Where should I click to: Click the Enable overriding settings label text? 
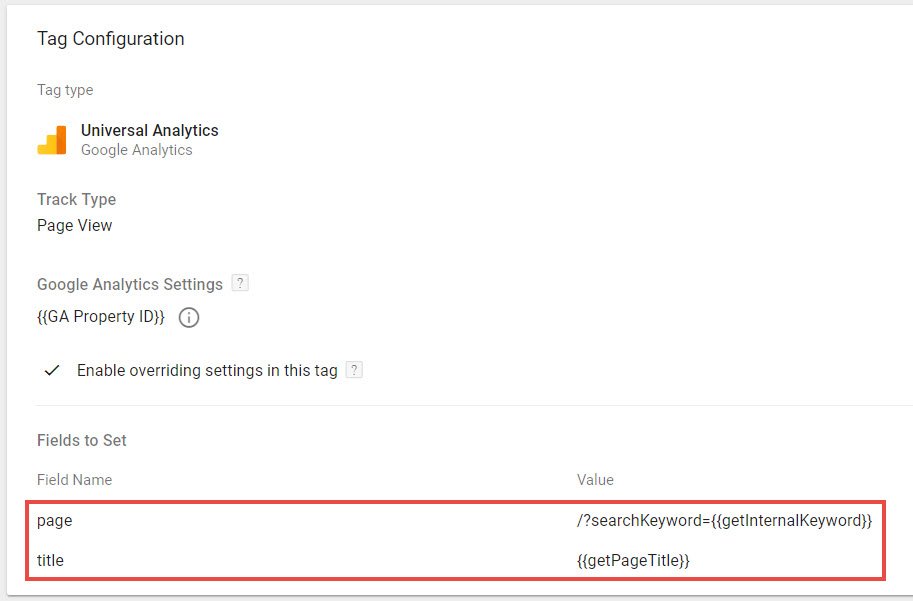point(207,371)
